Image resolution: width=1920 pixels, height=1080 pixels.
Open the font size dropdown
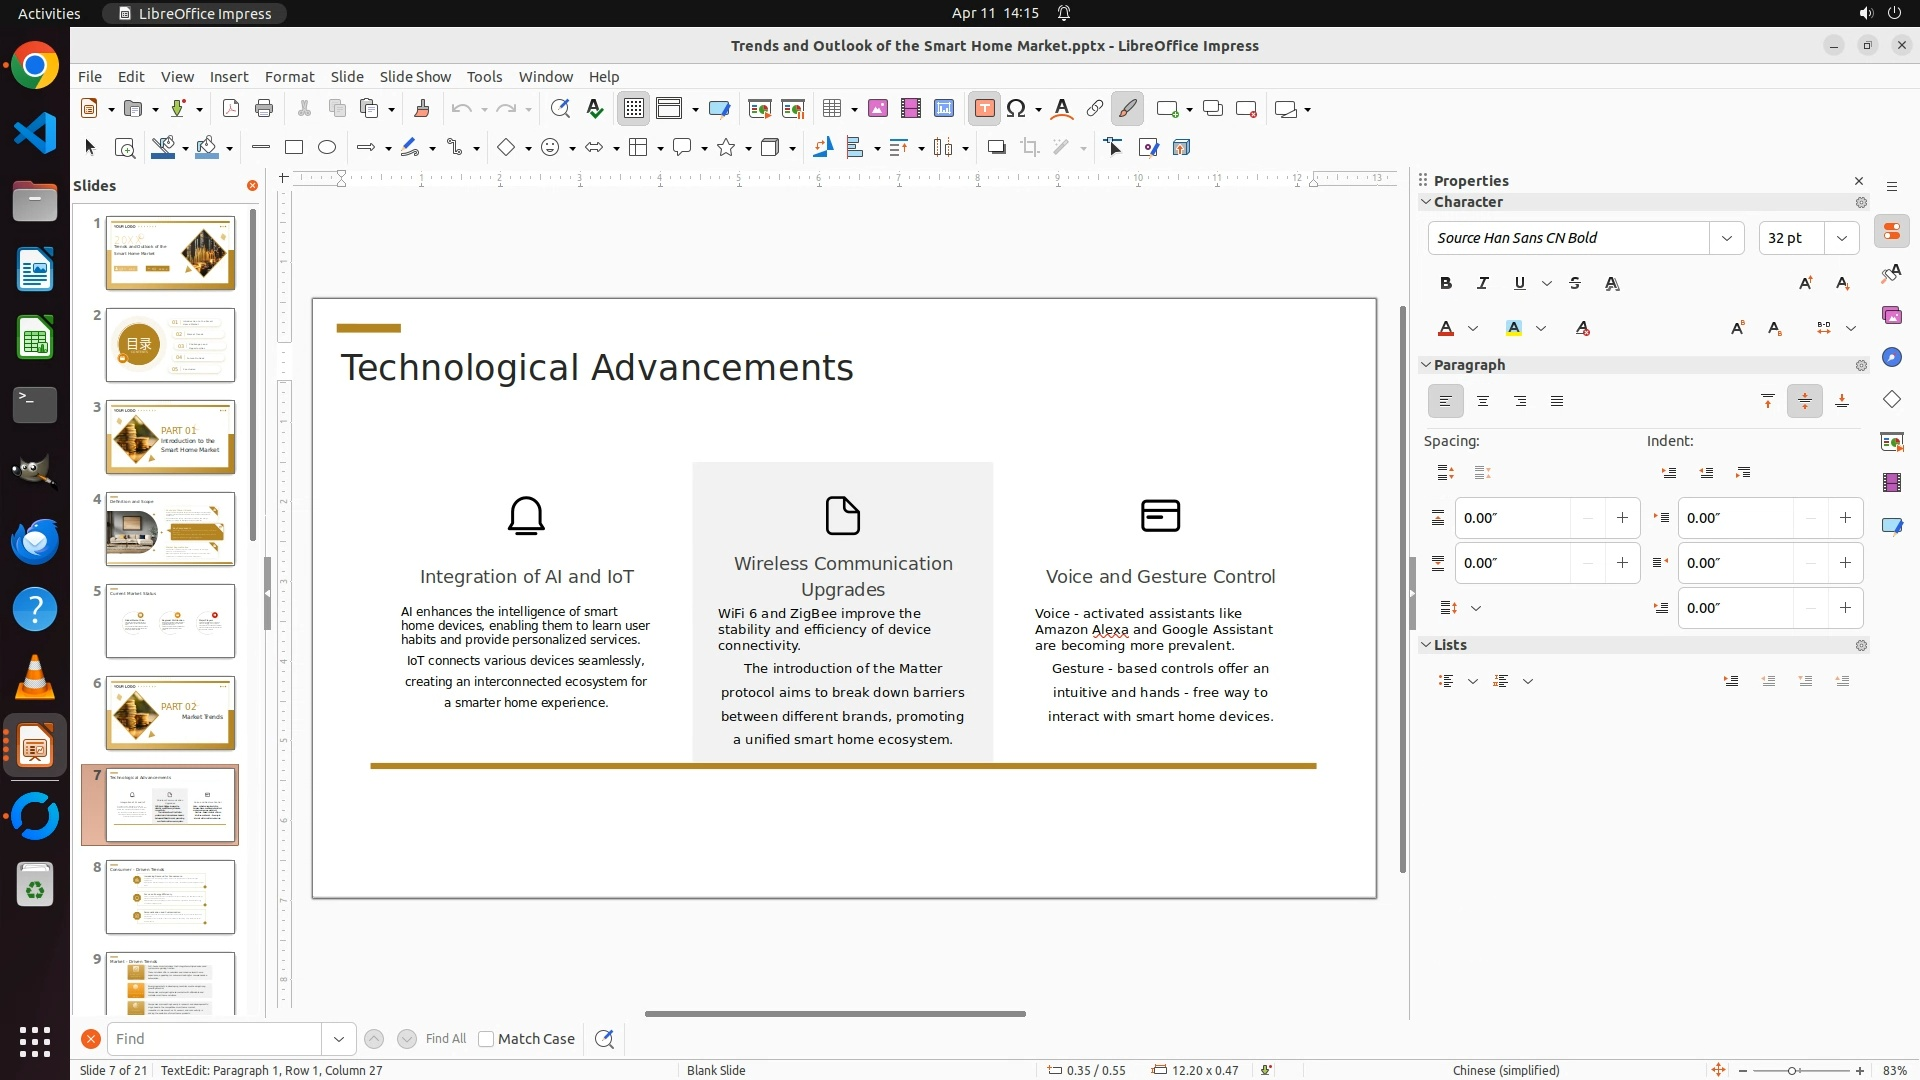point(1841,238)
